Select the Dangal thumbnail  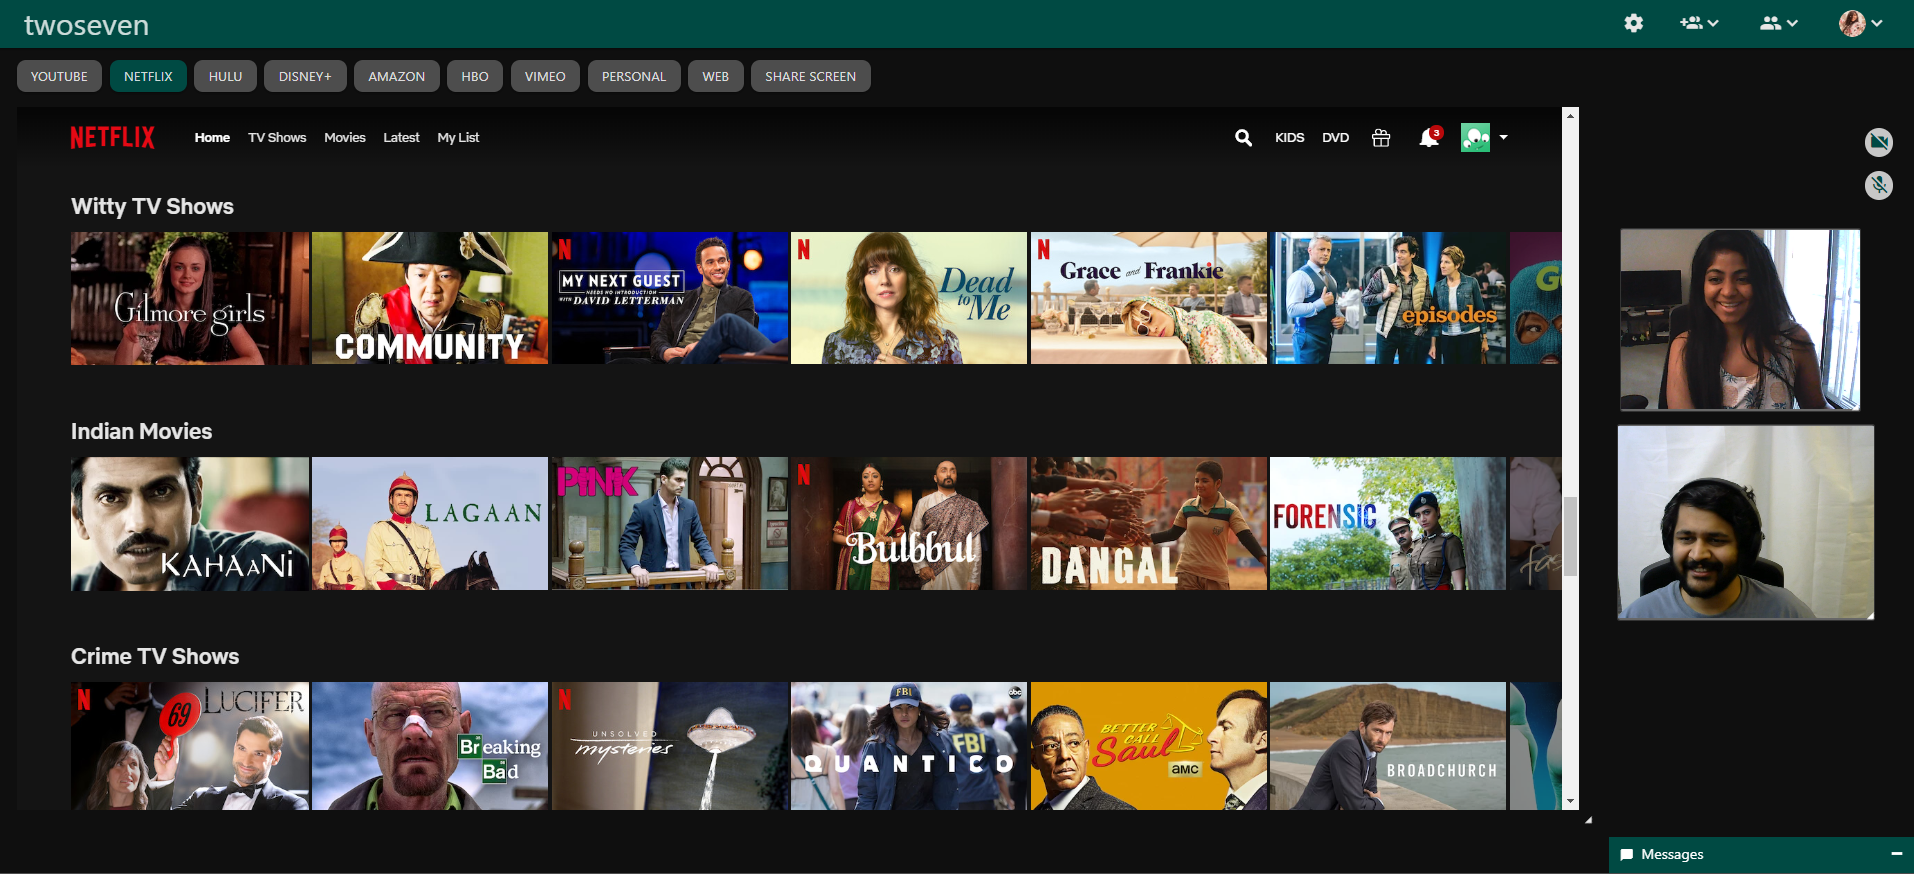pos(1149,523)
